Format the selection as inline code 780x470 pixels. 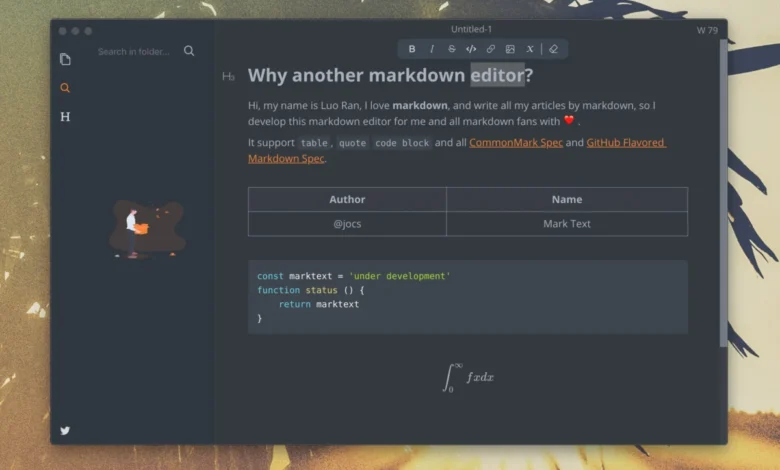pos(471,49)
